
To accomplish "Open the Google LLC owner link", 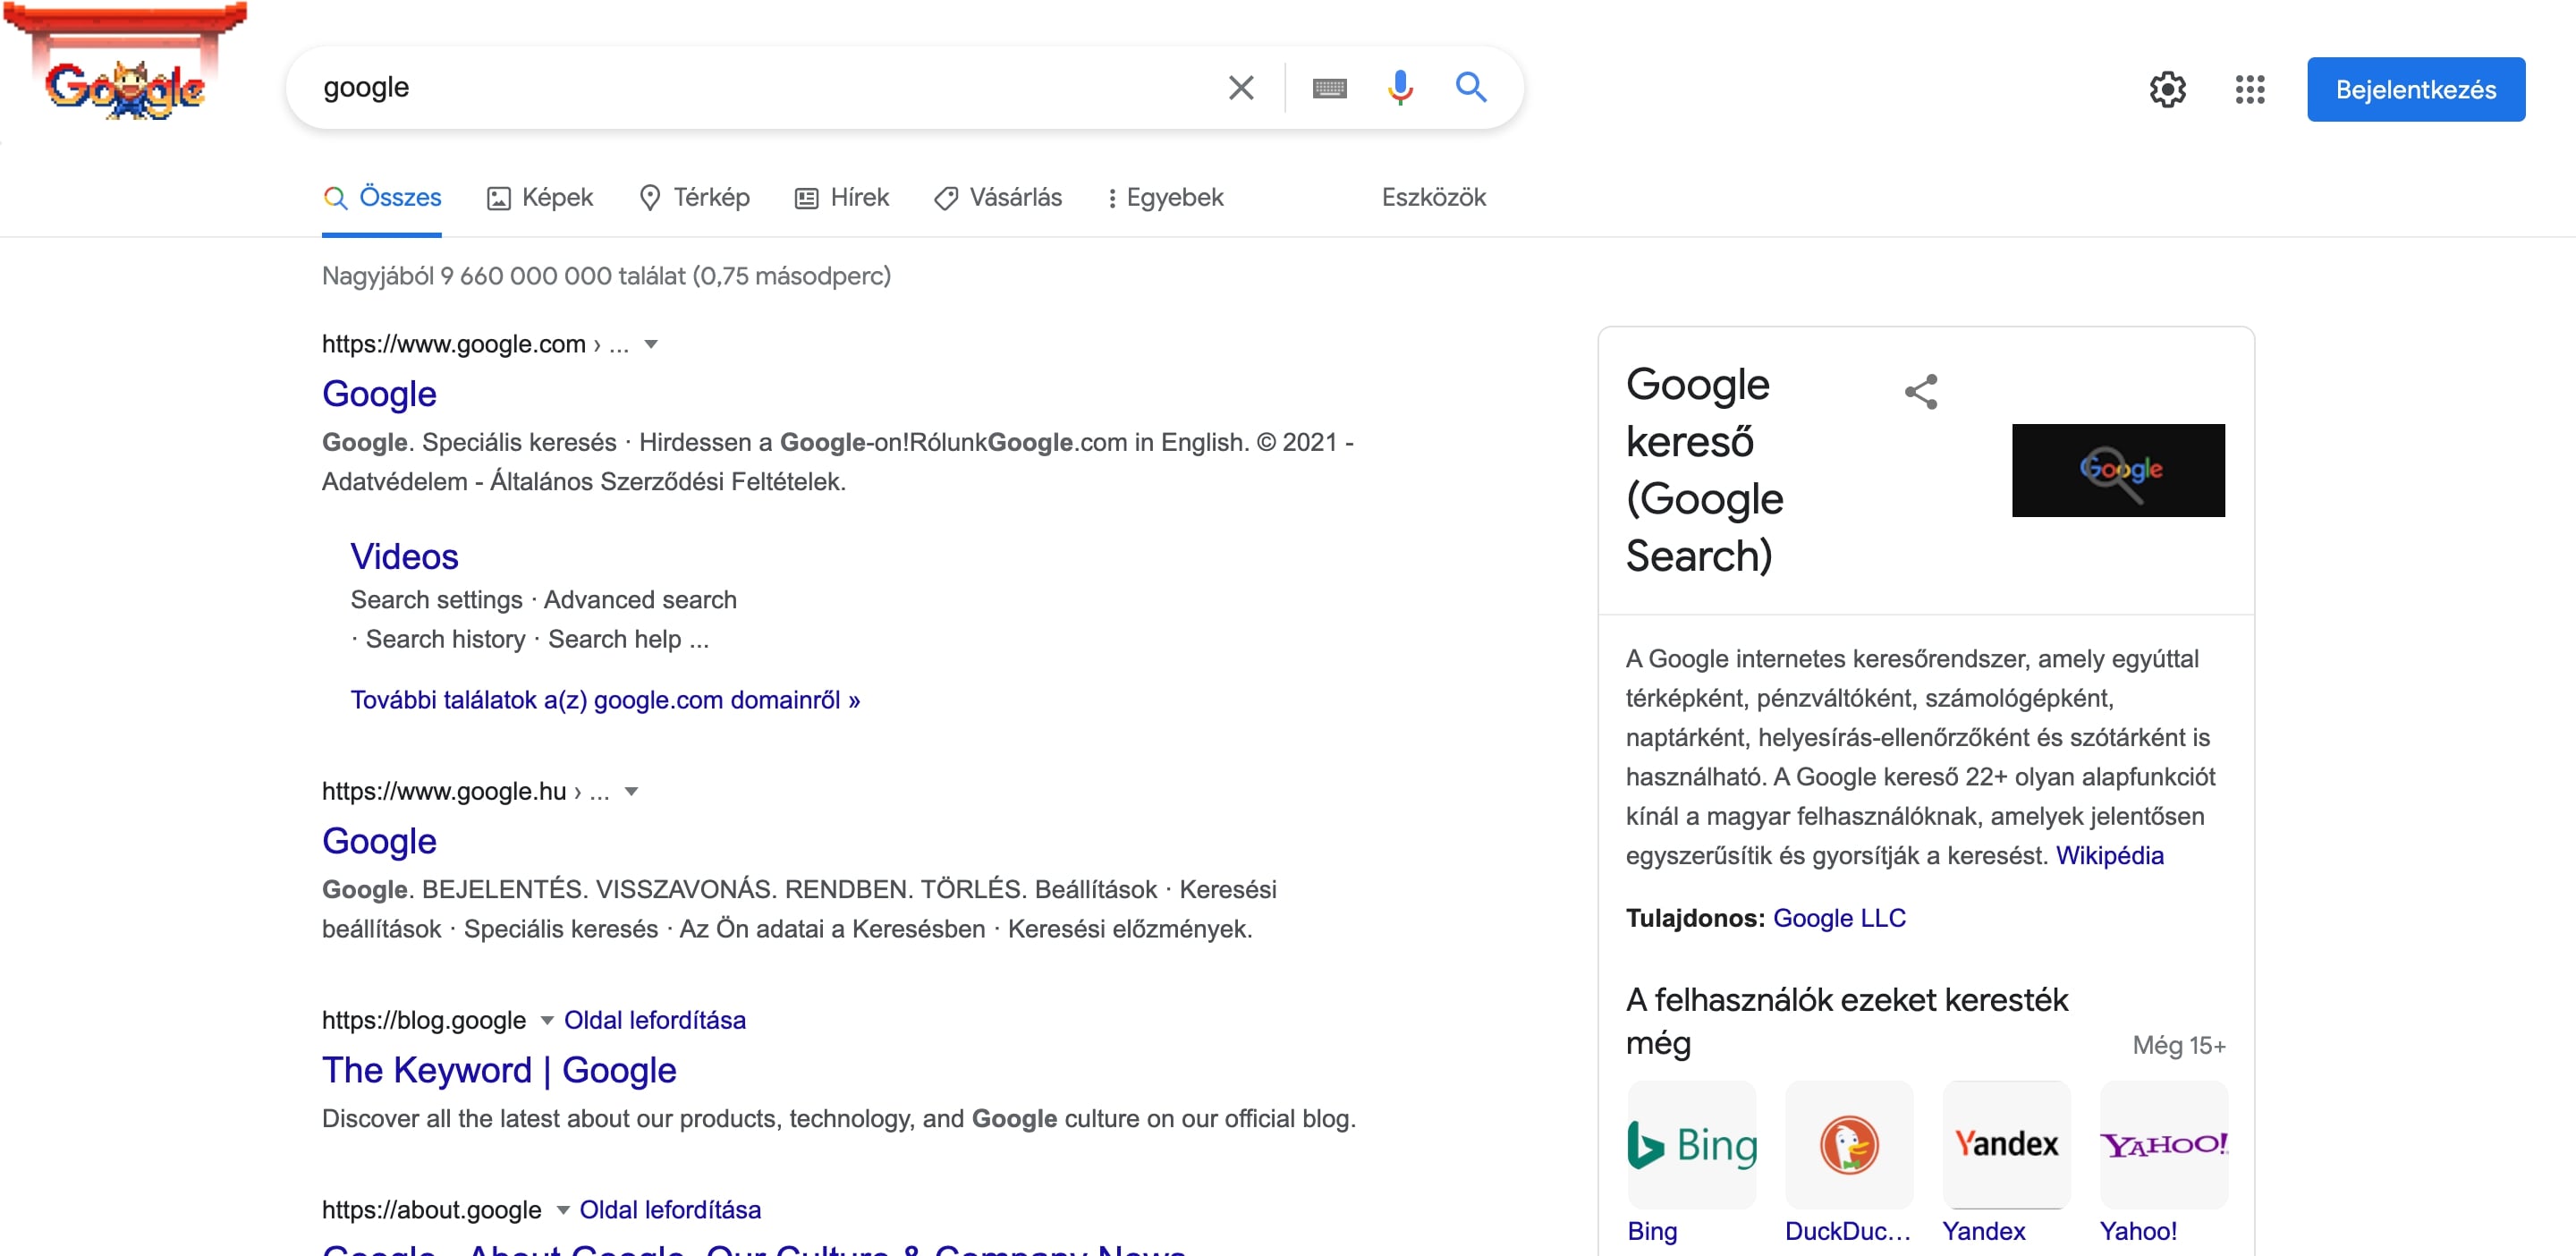I will (1839, 918).
